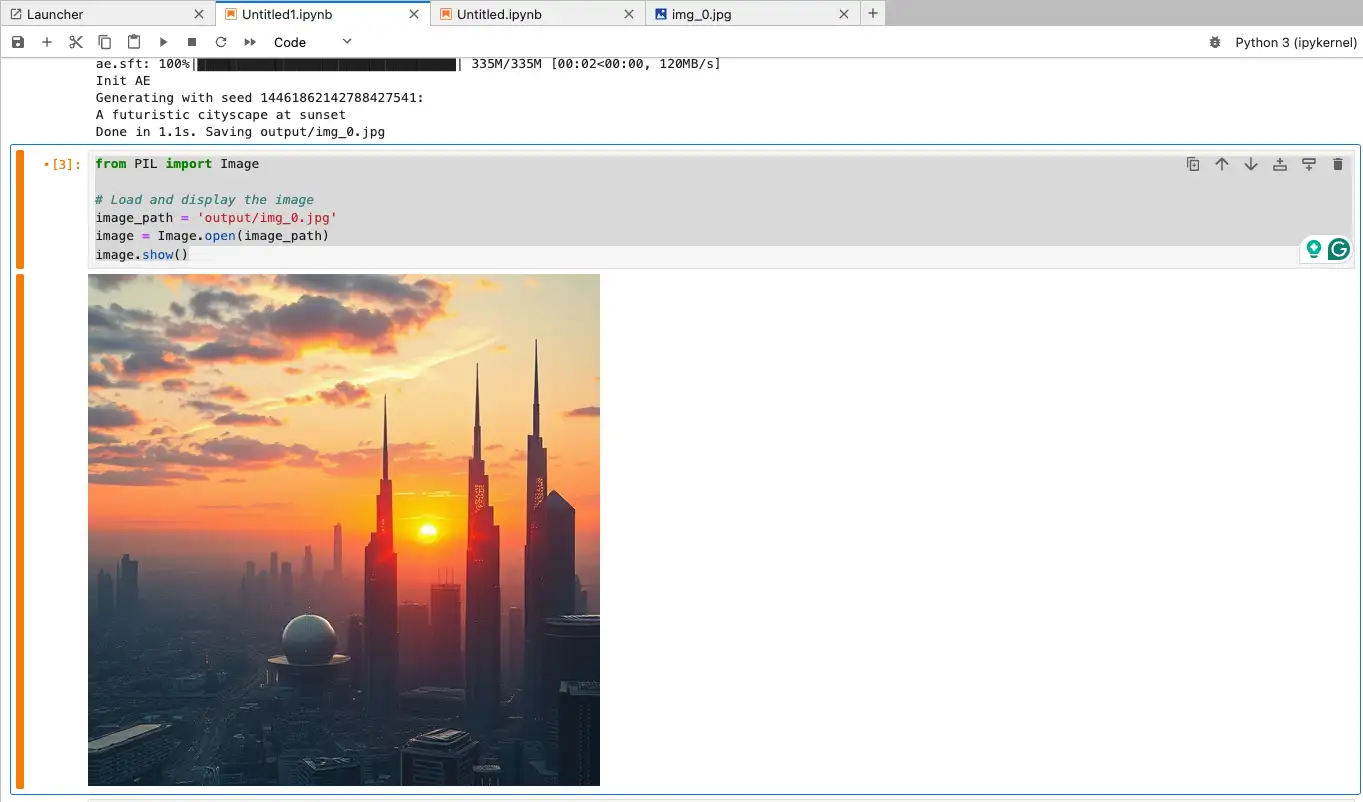Close the img_0.jpg tab
This screenshot has width=1363, height=802.
844,14
